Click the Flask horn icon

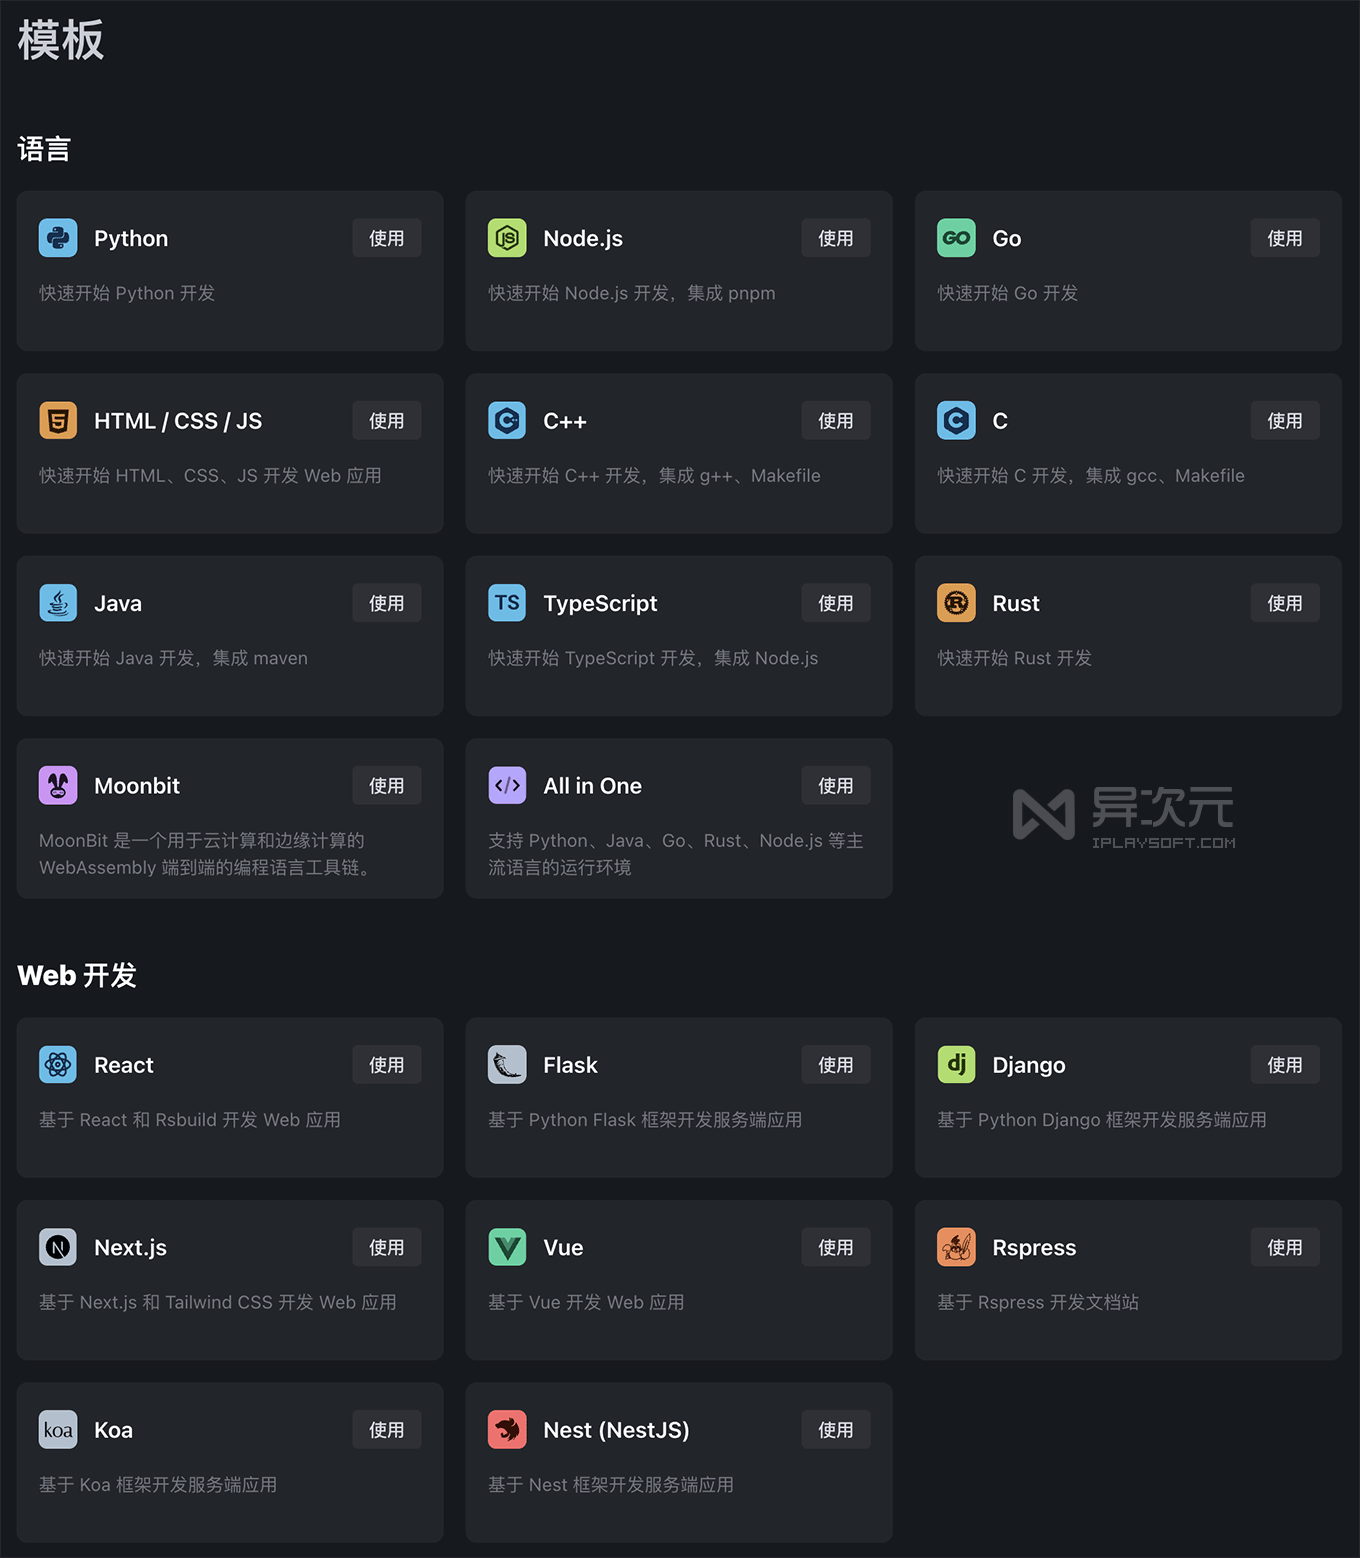[507, 1065]
